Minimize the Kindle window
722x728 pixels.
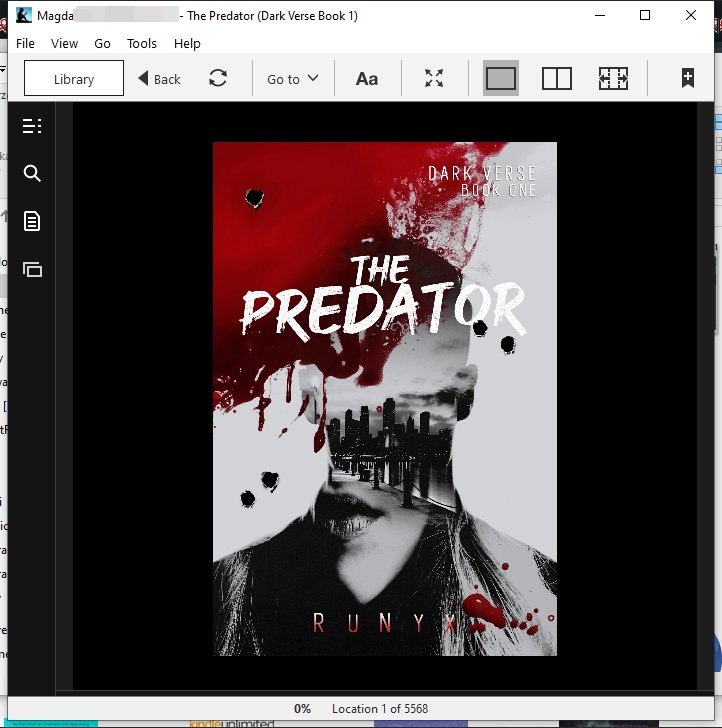pos(600,15)
